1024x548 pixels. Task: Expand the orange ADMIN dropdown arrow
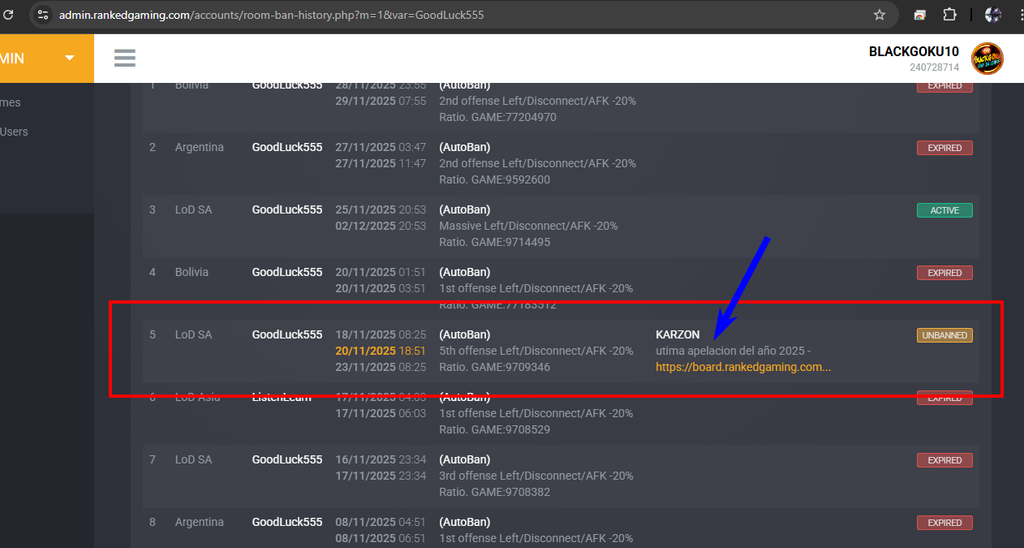(x=69, y=58)
